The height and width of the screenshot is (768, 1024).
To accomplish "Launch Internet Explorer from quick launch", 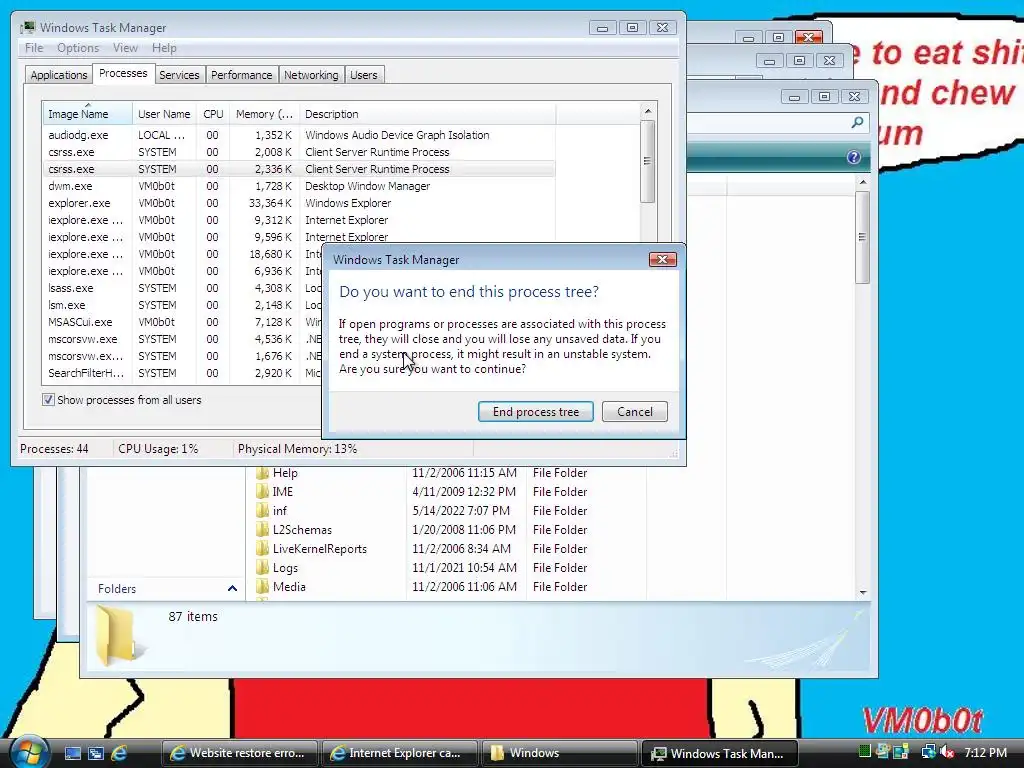I will click(x=119, y=753).
